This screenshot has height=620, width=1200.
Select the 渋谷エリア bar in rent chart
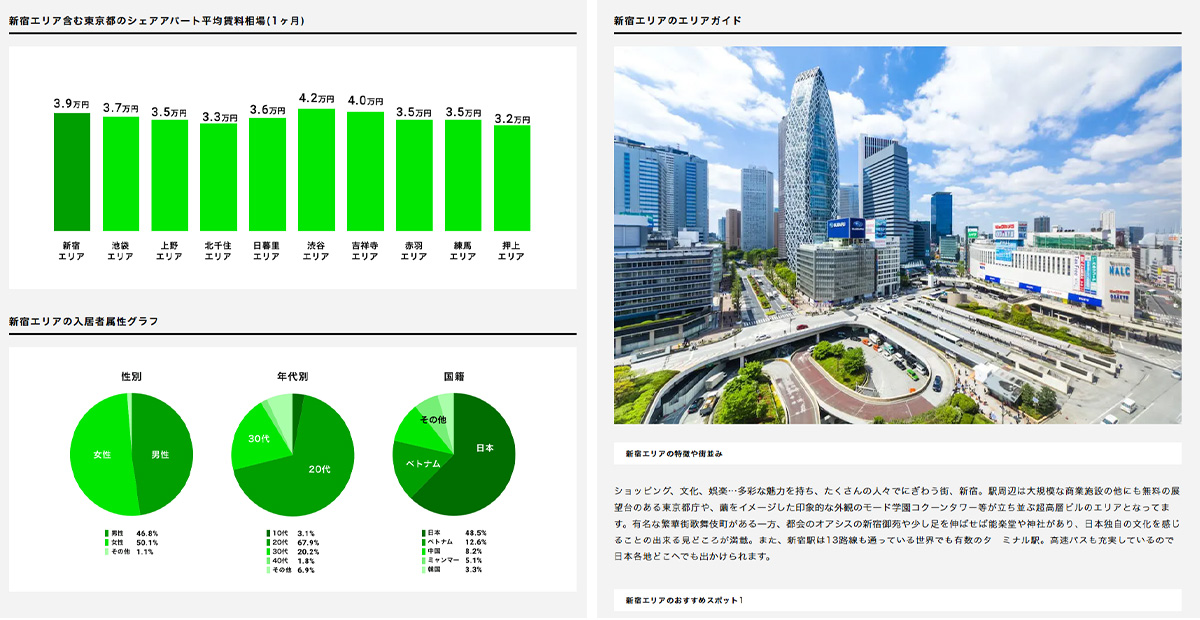click(x=316, y=170)
